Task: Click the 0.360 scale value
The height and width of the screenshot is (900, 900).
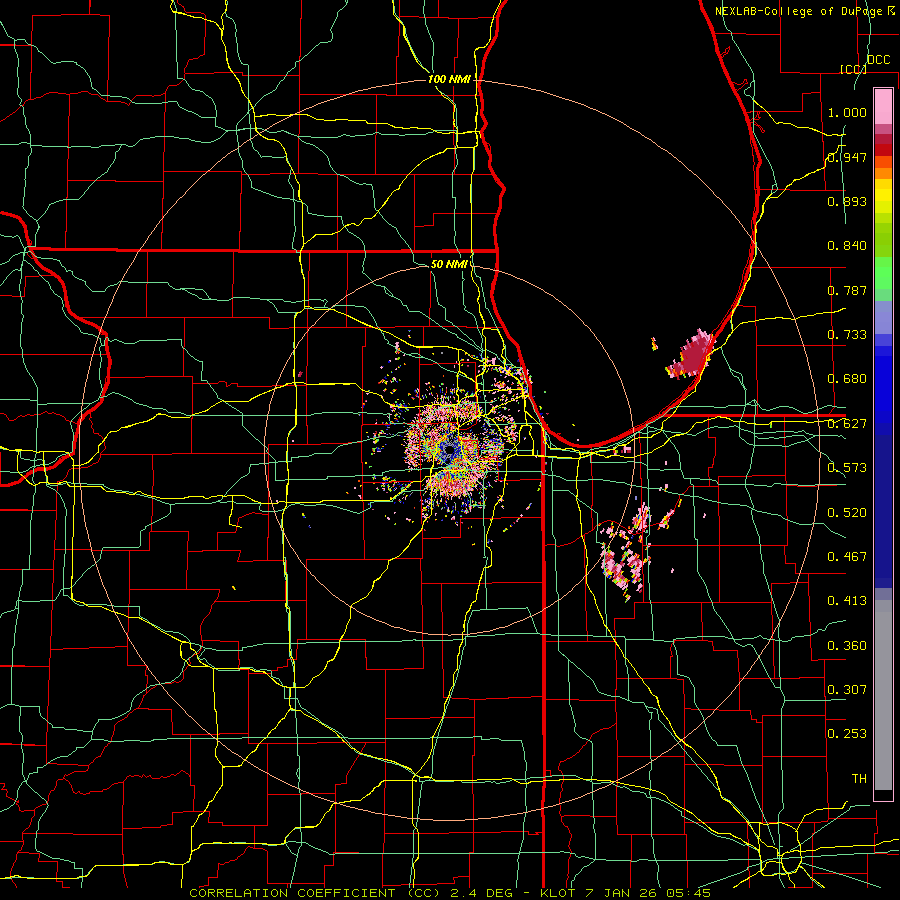Action: coord(847,646)
